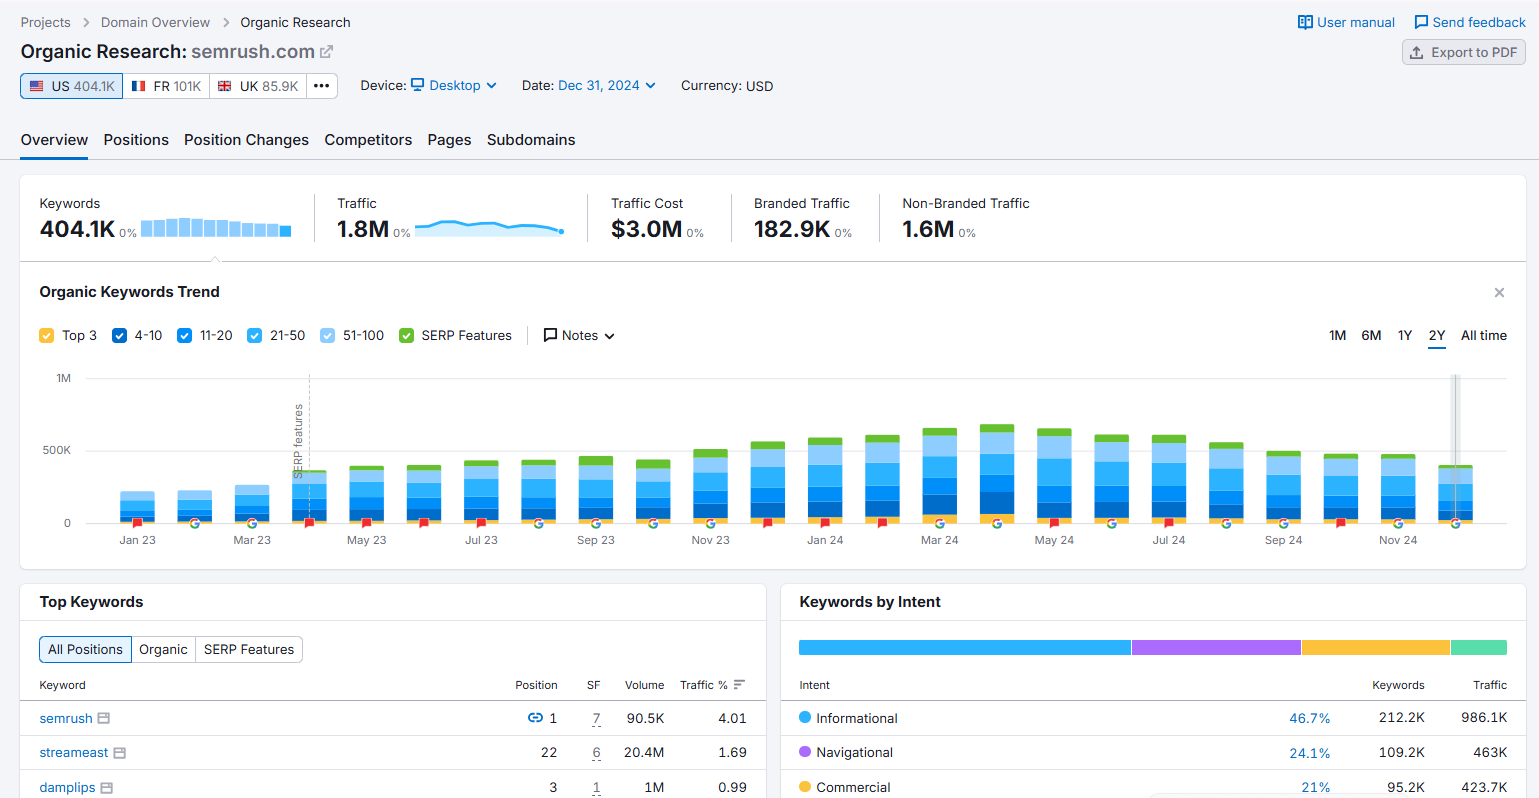This screenshot has height=798, width=1539.
Task: Close the Organic Keywords Trend panel
Action: tap(1499, 292)
